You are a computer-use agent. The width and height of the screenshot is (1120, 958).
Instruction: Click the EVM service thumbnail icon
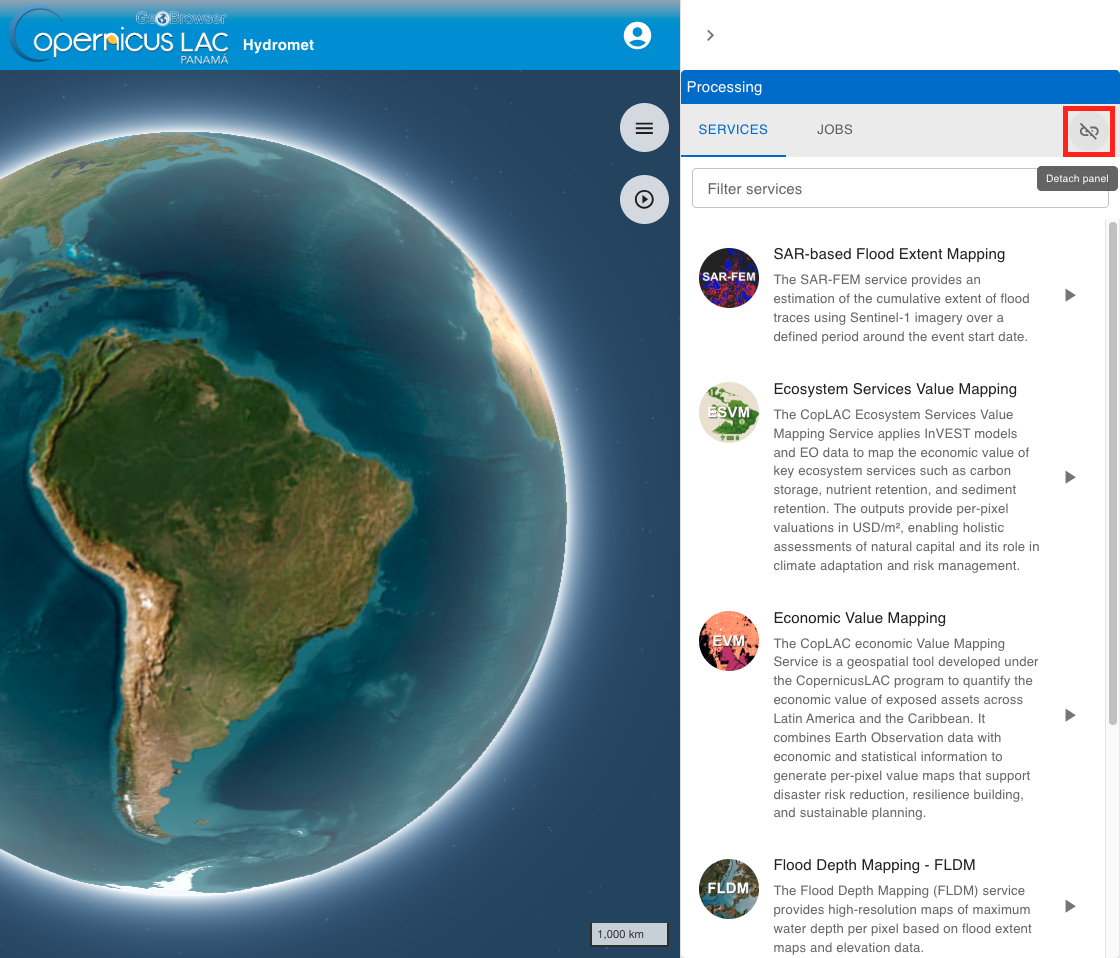(x=729, y=641)
